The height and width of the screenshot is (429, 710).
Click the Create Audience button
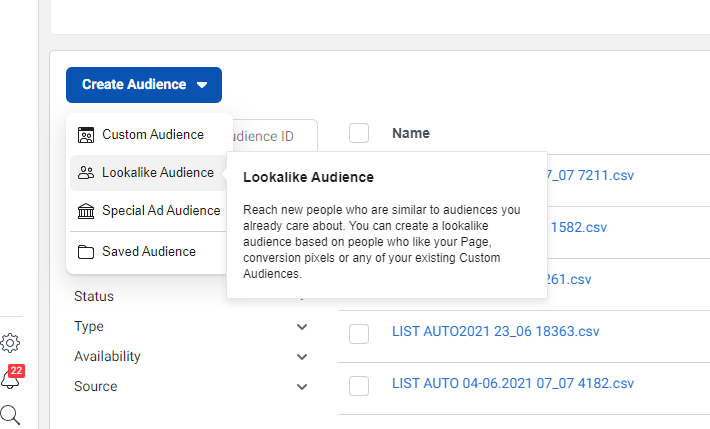pos(144,85)
